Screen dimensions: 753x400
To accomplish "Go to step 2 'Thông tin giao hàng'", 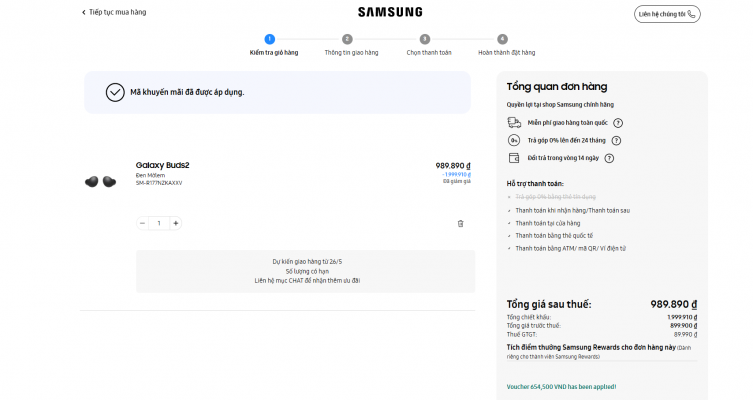I will point(347,39).
